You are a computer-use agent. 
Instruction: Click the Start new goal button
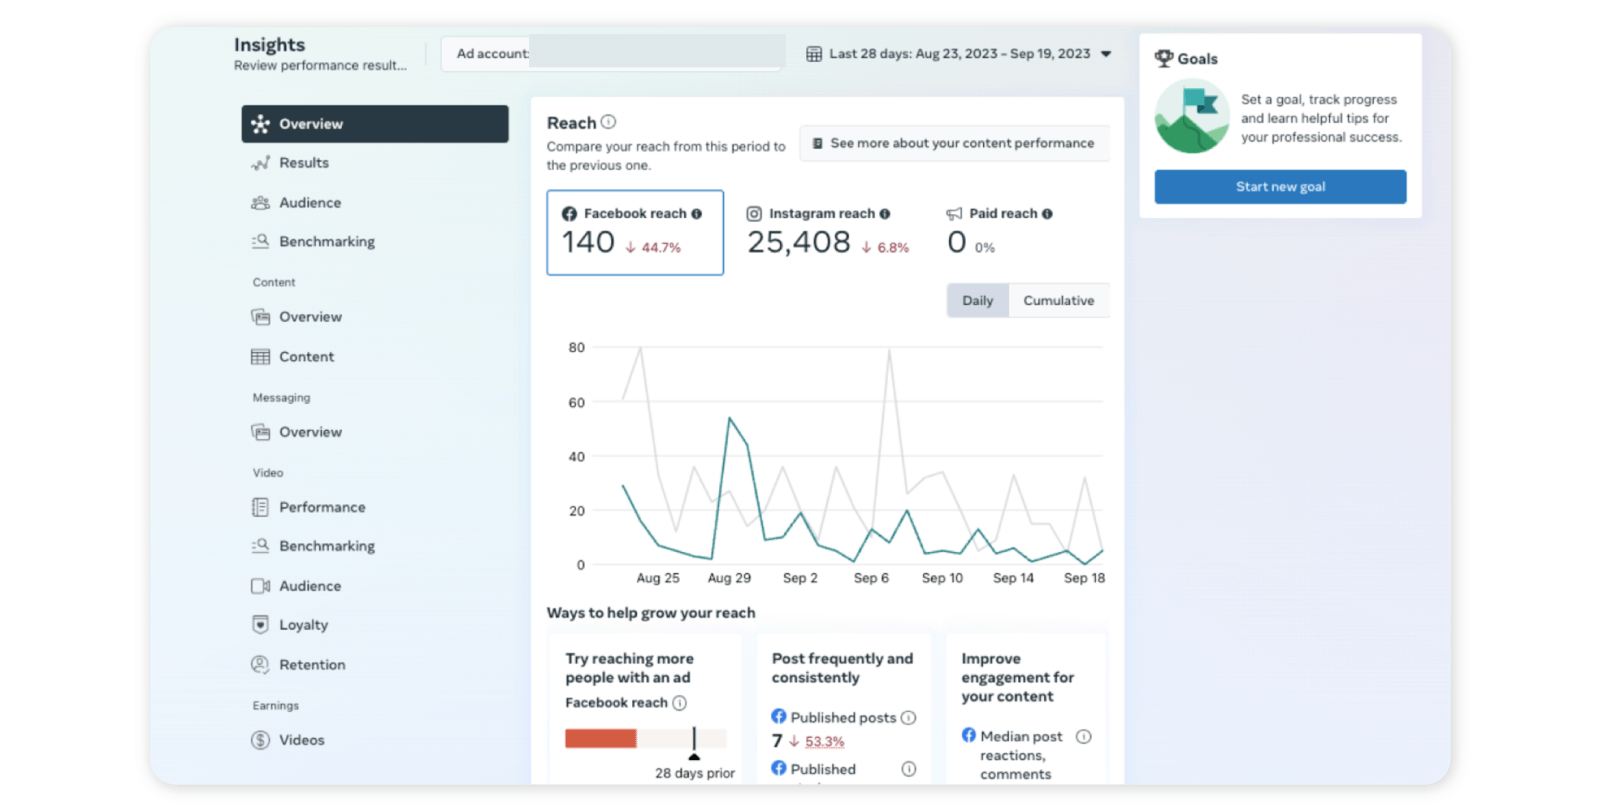point(1280,187)
